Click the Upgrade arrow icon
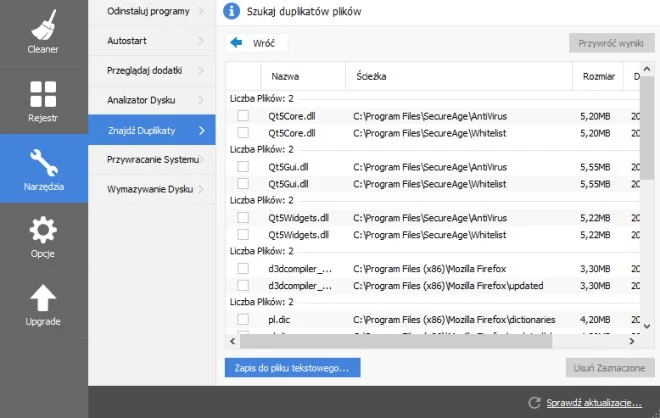 click(43, 298)
